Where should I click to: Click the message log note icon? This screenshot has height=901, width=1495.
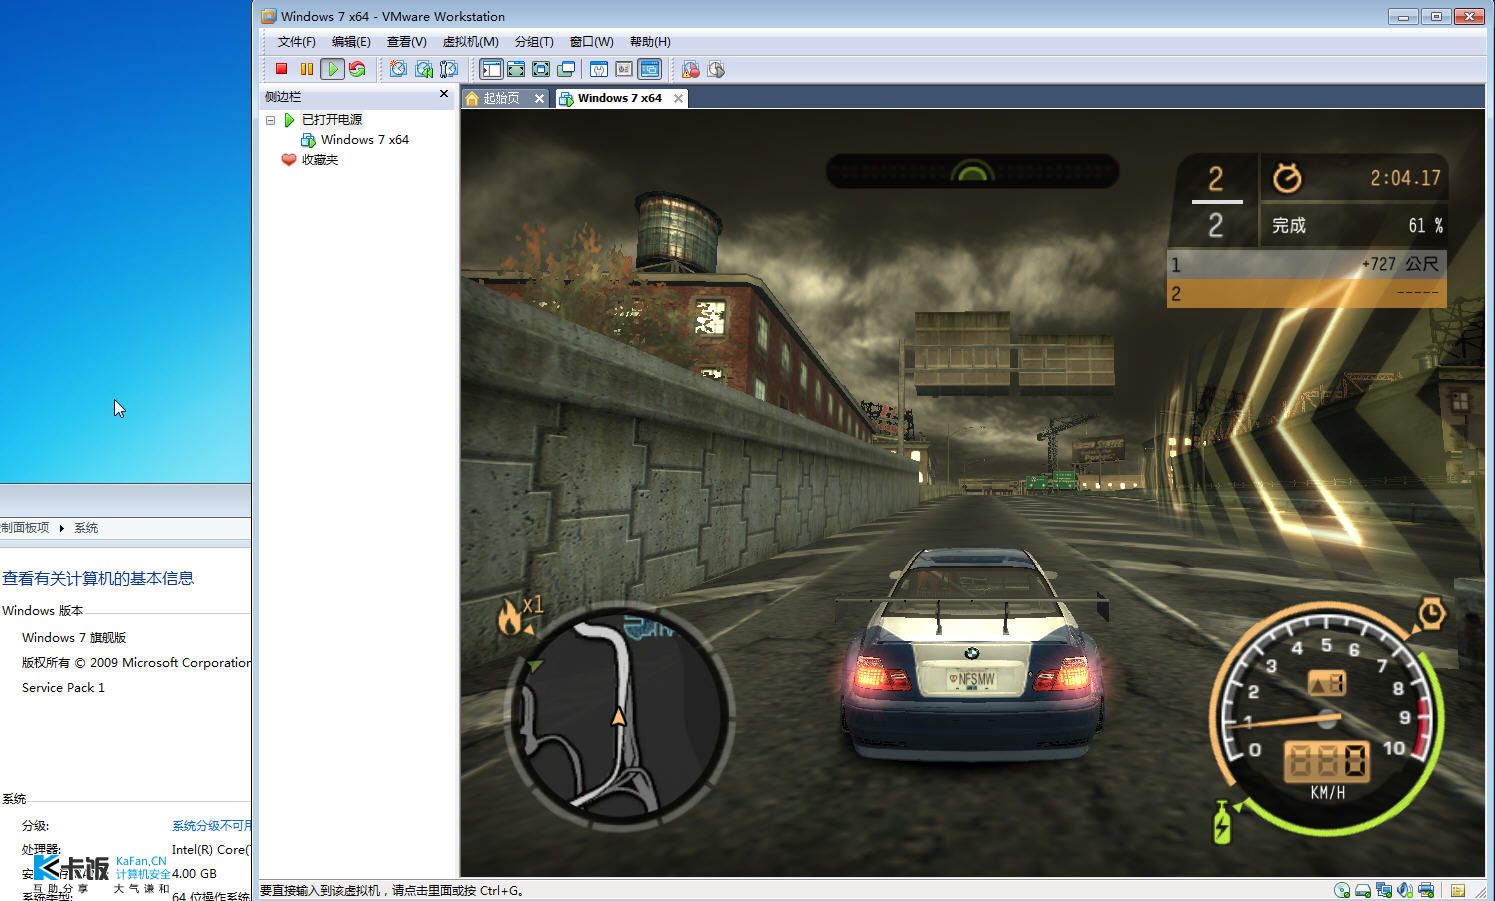tap(1458, 890)
